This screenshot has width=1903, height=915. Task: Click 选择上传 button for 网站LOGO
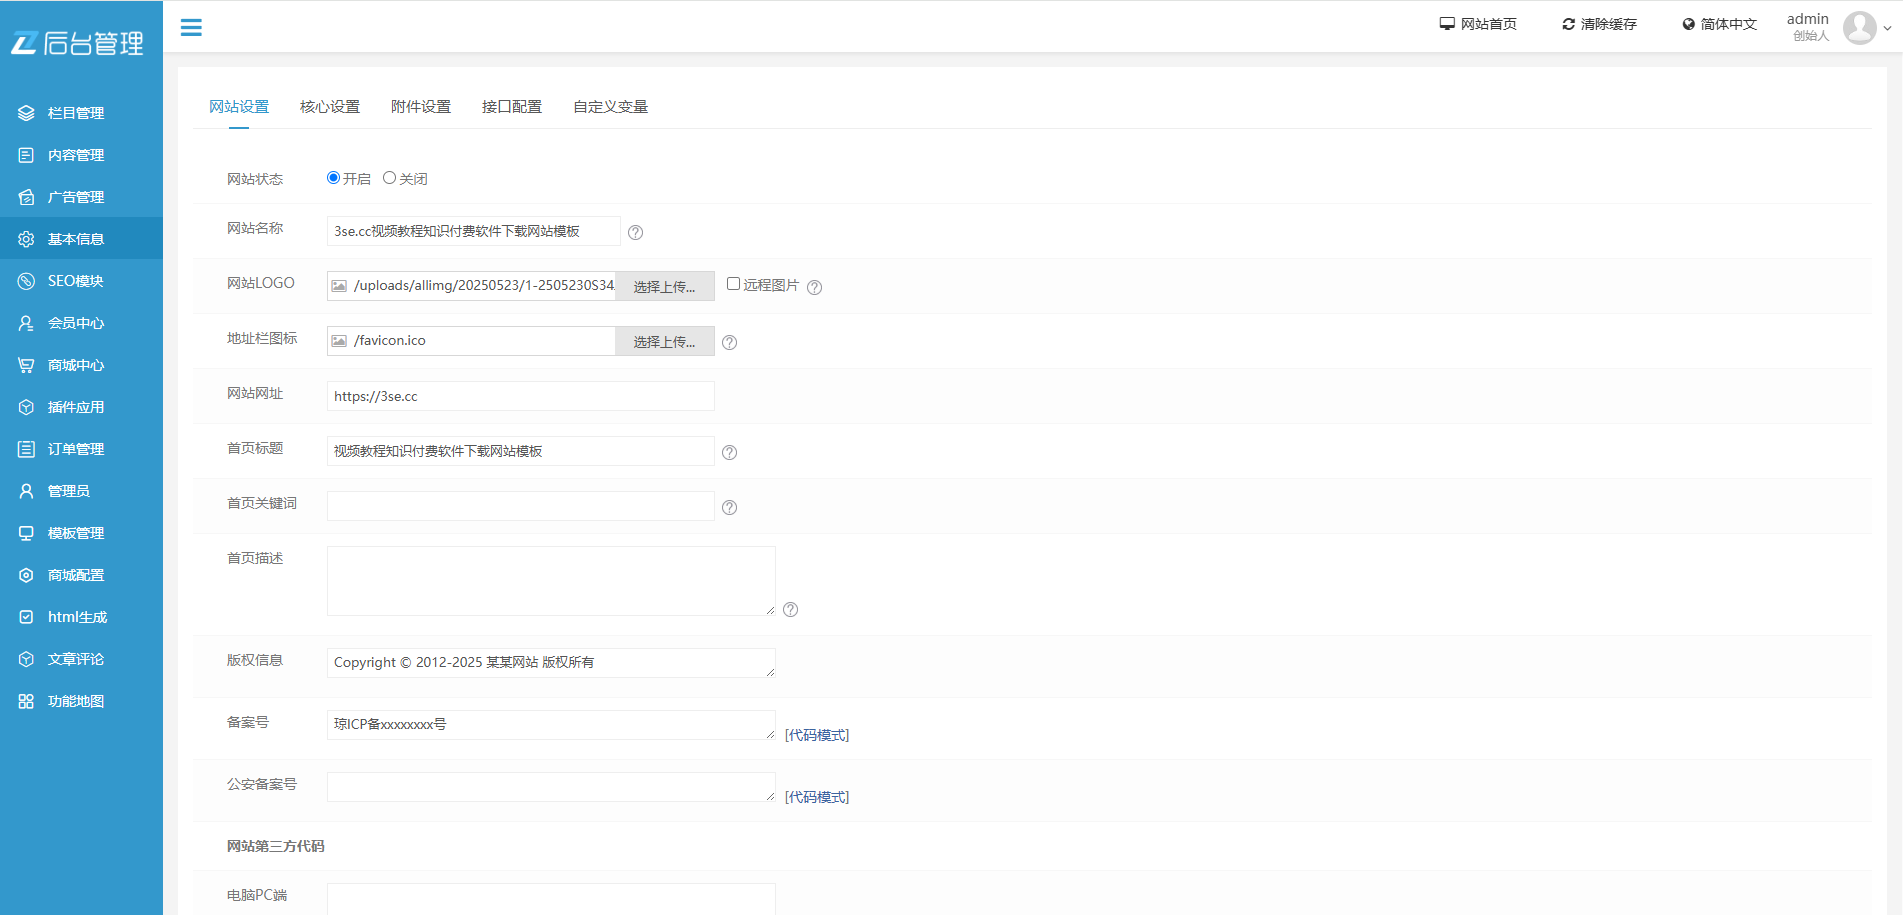pyautogui.click(x=664, y=286)
